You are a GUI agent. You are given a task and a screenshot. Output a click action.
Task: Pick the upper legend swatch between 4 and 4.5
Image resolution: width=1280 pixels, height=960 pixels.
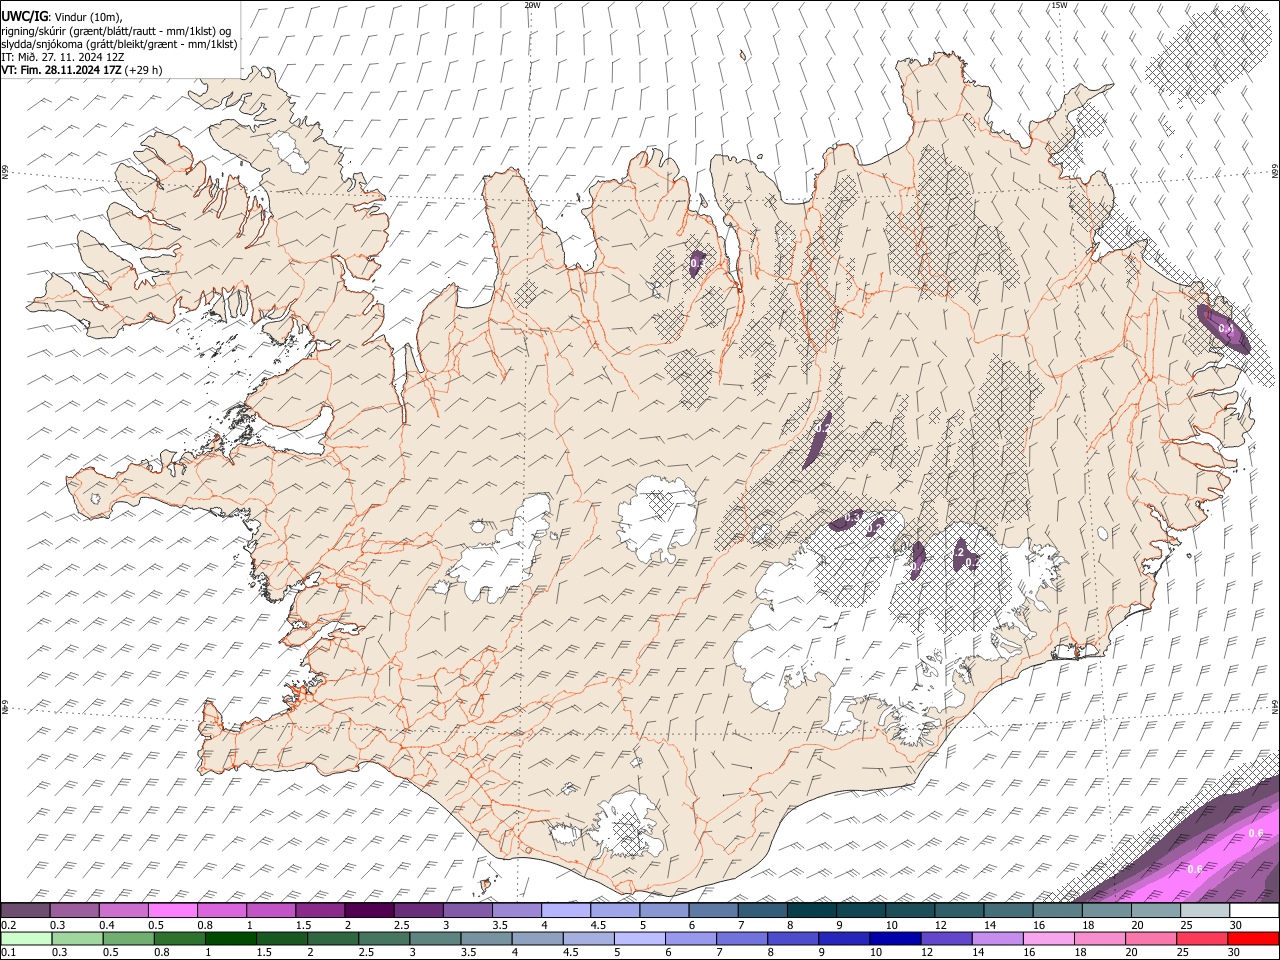(564, 910)
